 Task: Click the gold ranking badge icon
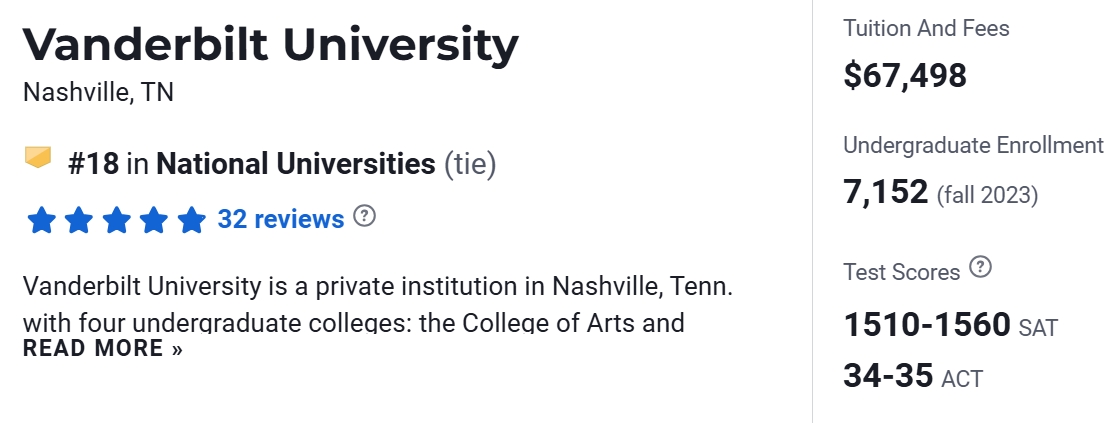38,158
